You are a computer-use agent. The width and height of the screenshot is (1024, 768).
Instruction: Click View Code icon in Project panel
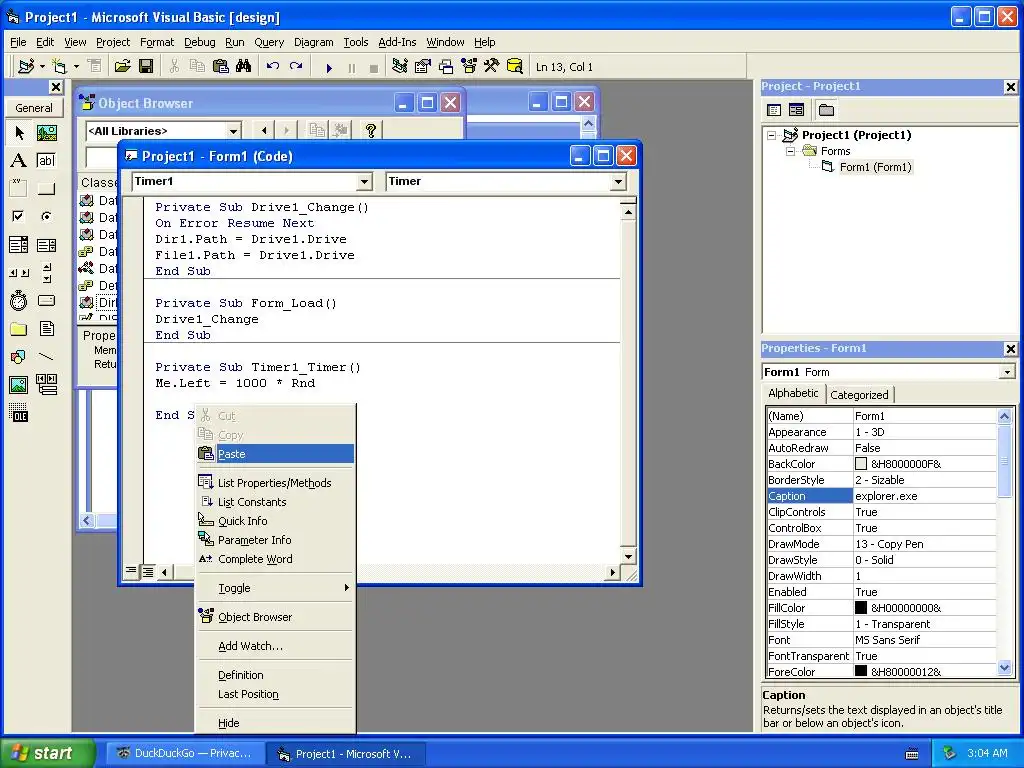pos(774,110)
